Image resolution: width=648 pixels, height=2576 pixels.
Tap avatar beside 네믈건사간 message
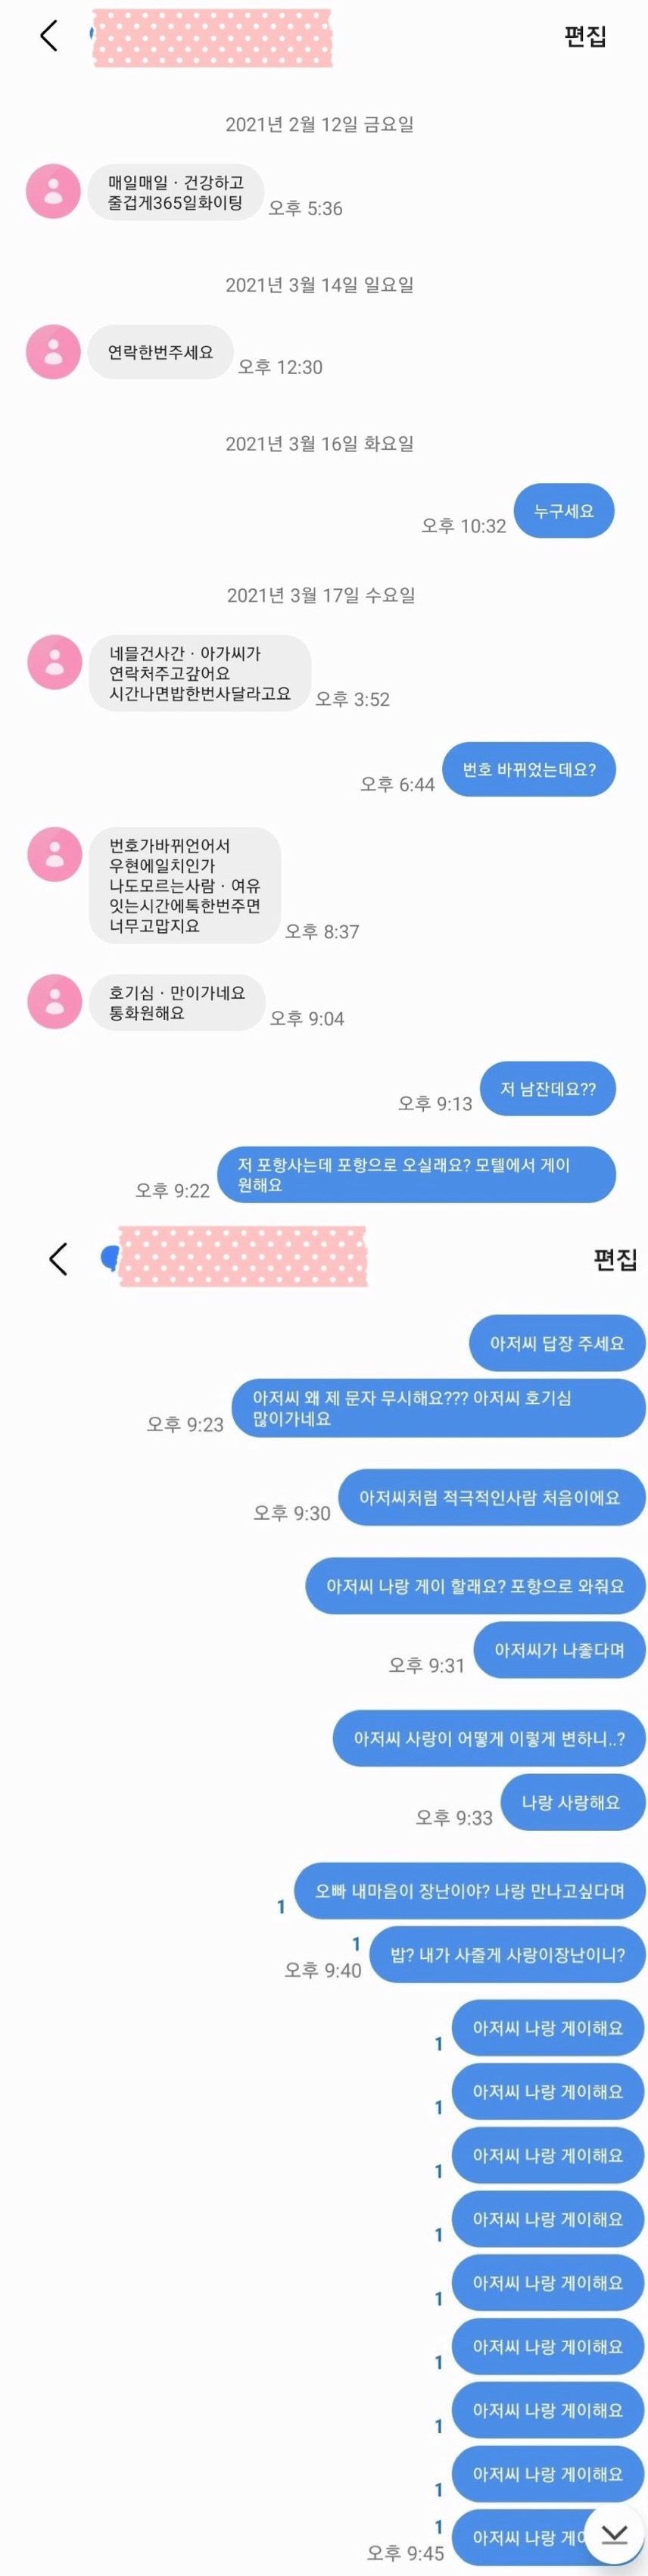click(54, 662)
